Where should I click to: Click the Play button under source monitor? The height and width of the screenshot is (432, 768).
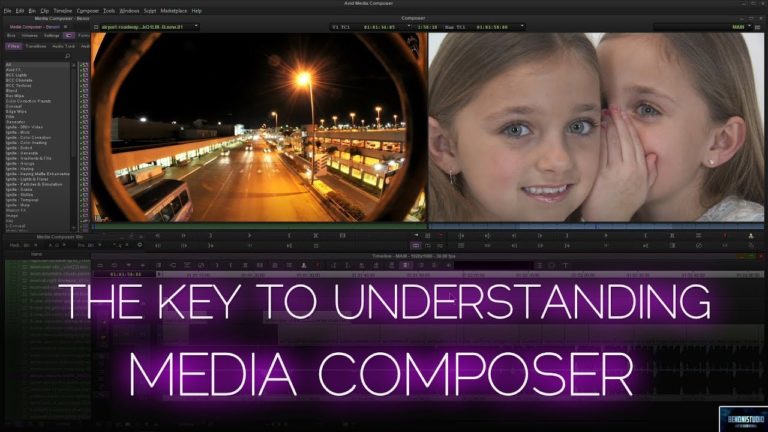tap(249, 236)
